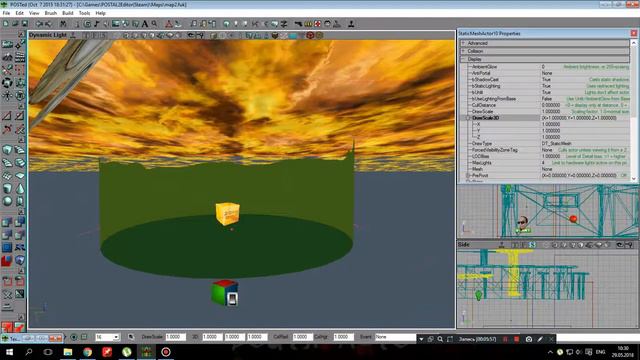Toggle the round snap icon in bottom bar
This screenshot has height=360, width=640.
74,337
